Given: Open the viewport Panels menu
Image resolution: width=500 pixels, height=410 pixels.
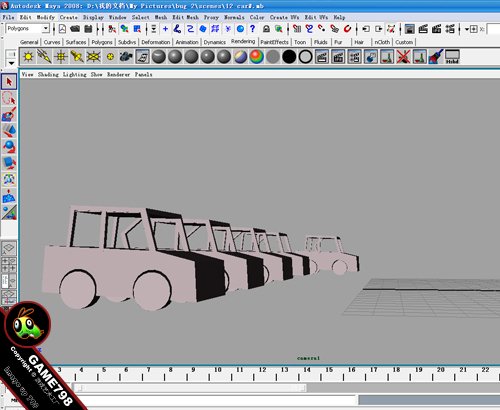Looking at the screenshot, I should [x=143, y=74].
